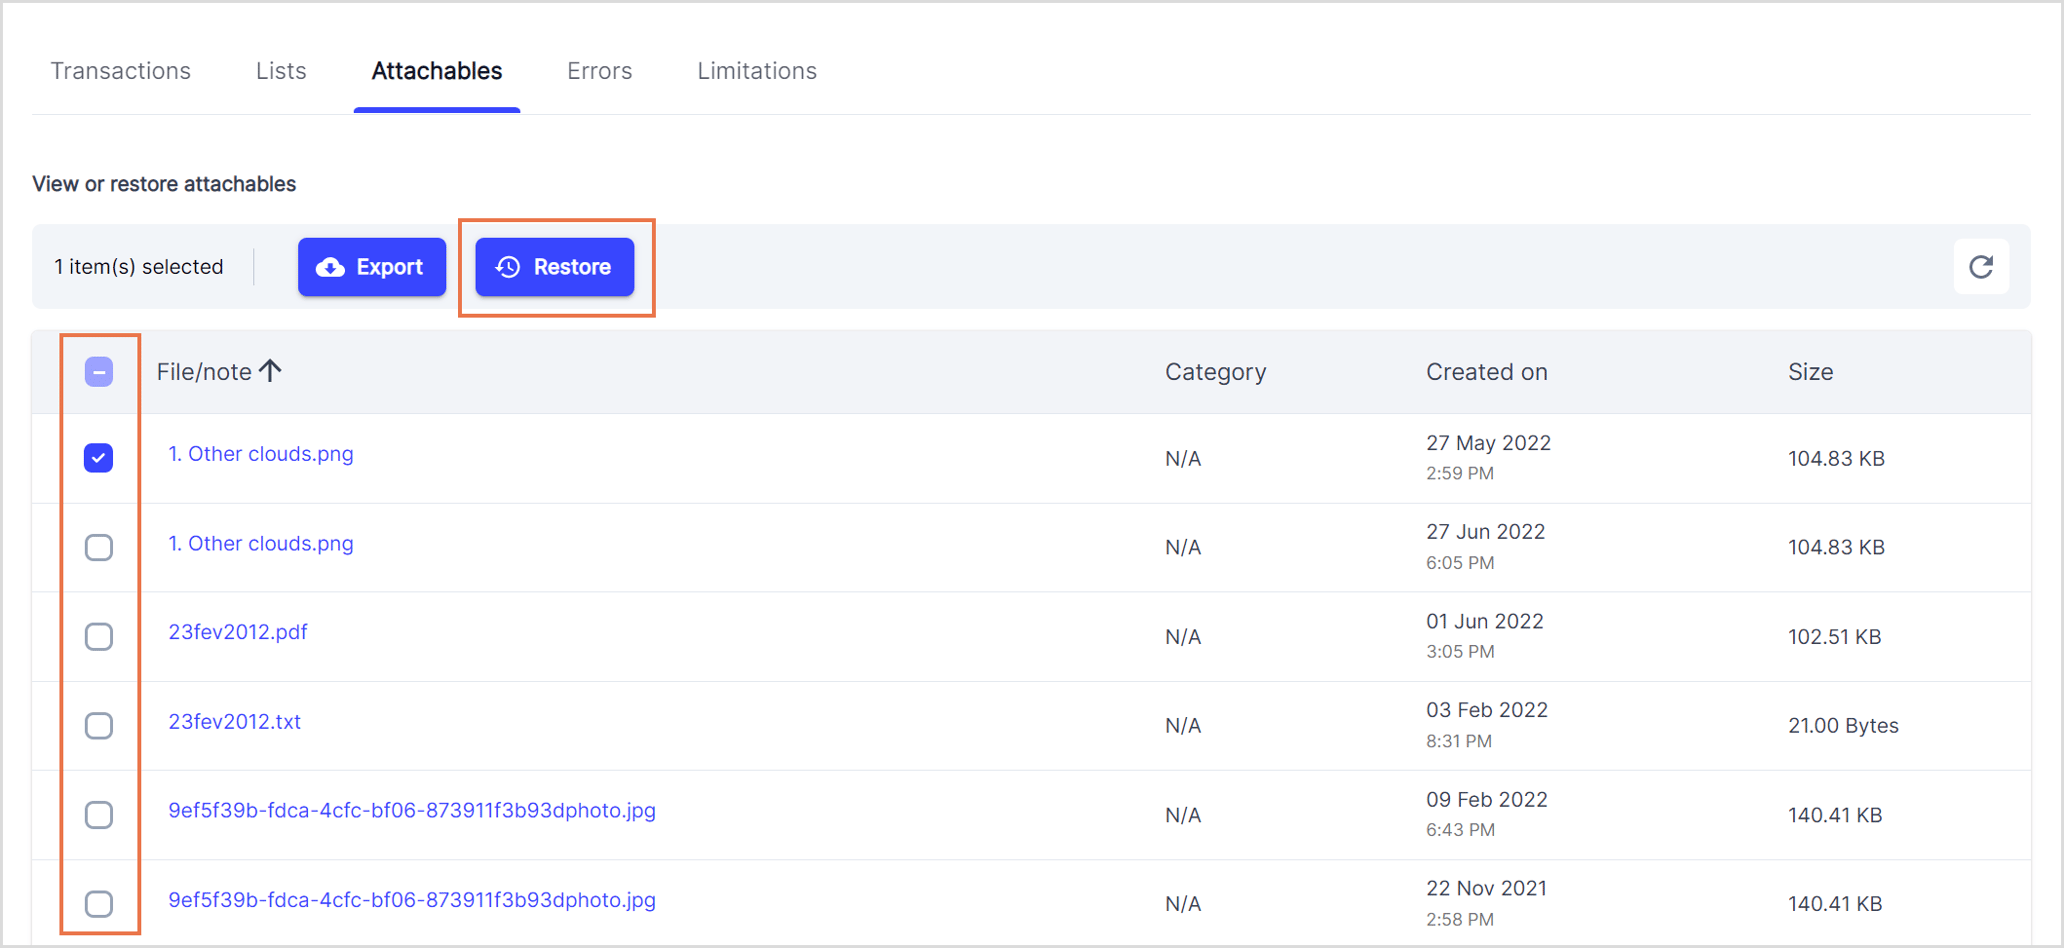This screenshot has height=948, width=2064.
Task: Open the Lists tab
Action: click(x=280, y=70)
